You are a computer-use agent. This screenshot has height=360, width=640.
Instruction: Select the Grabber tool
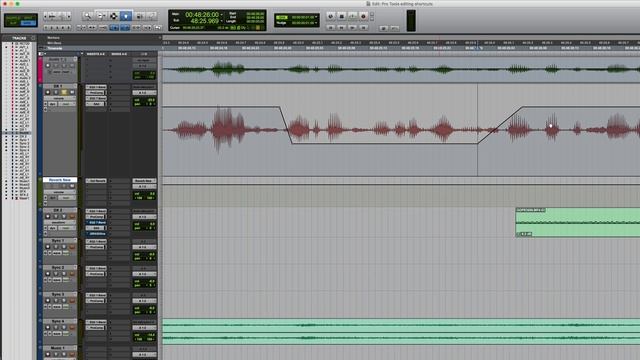click(126, 16)
